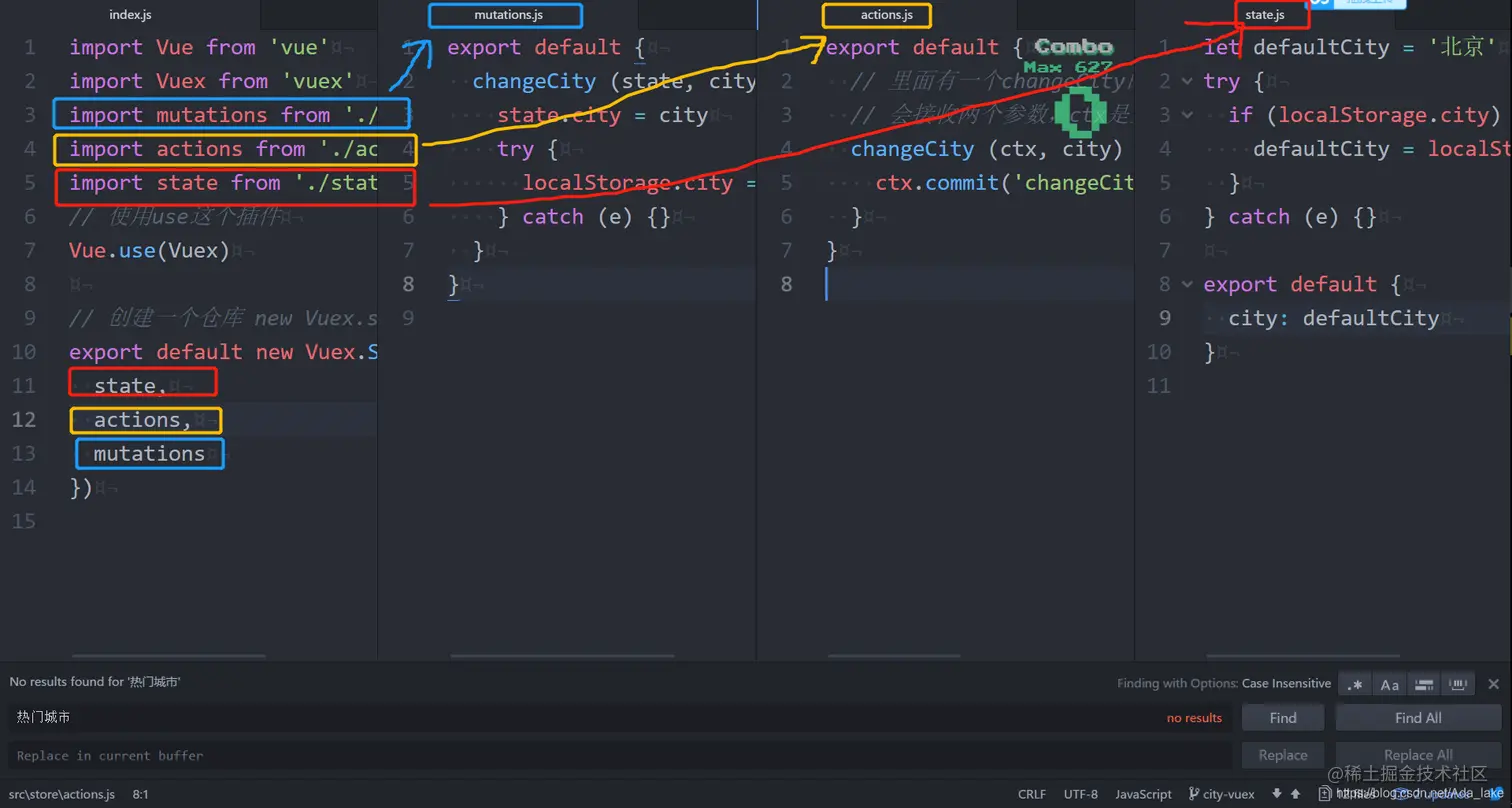This screenshot has width=1512, height=808.
Task: Toggle the whole word search option
Action: pyautogui.click(x=1459, y=684)
